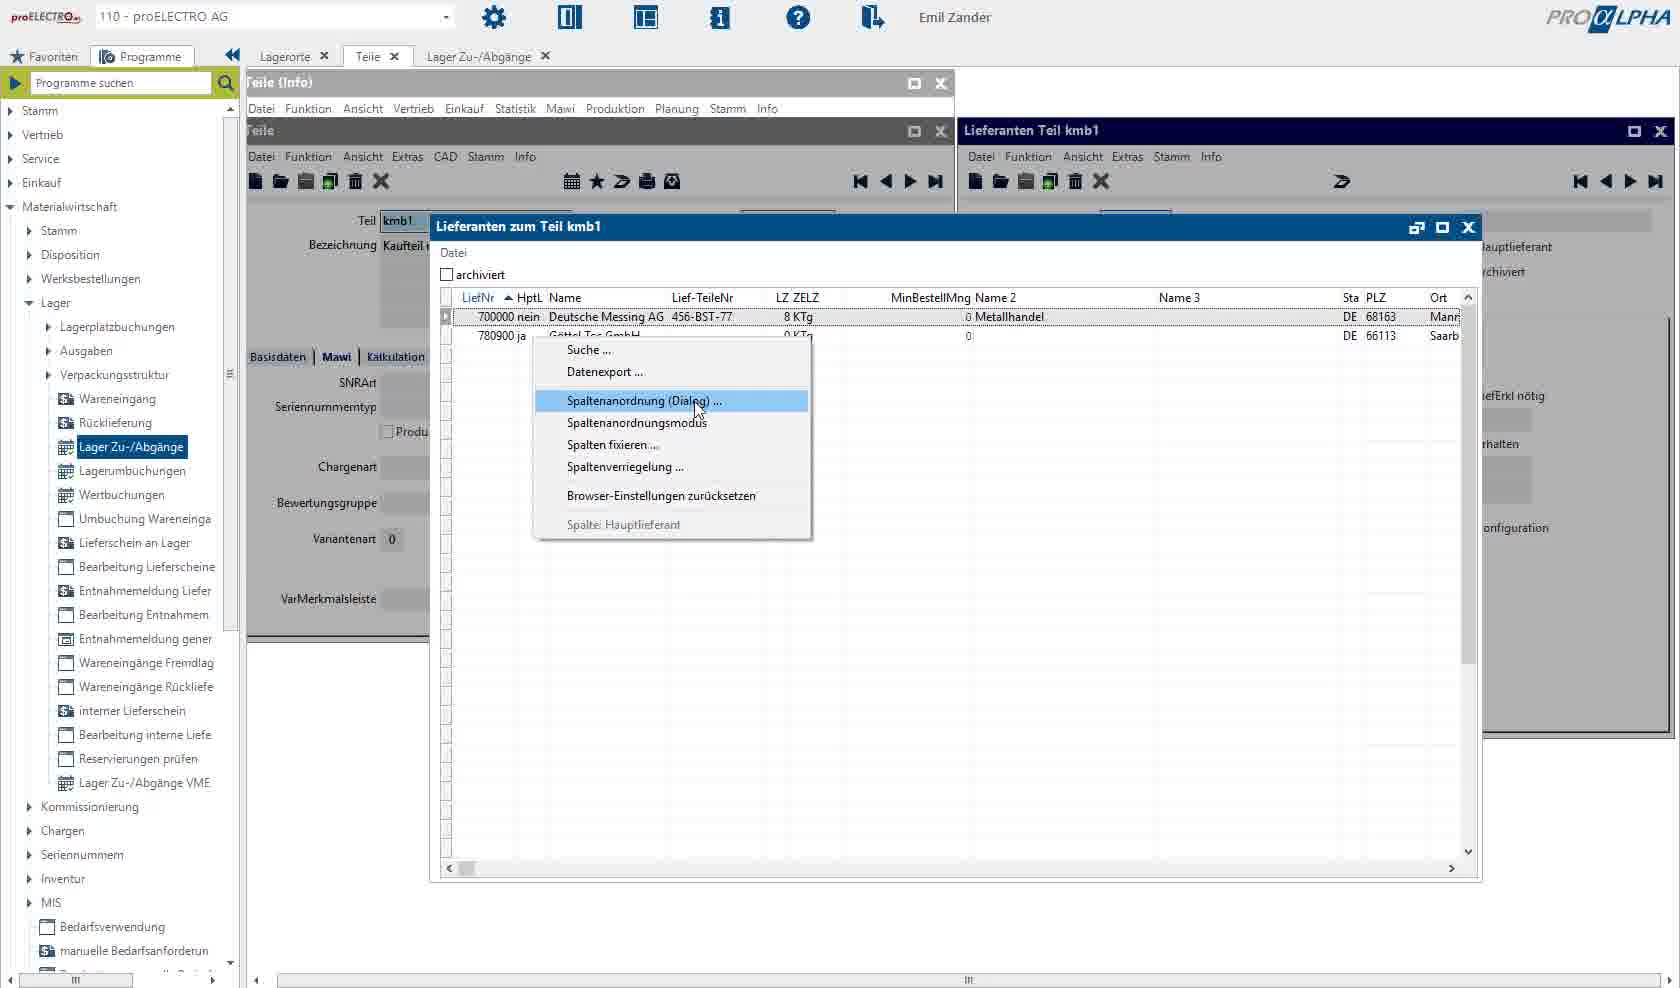1680x988 pixels.
Task: Collapse the Materialwirtschaft tree node
Action: [x=11, y=207]
